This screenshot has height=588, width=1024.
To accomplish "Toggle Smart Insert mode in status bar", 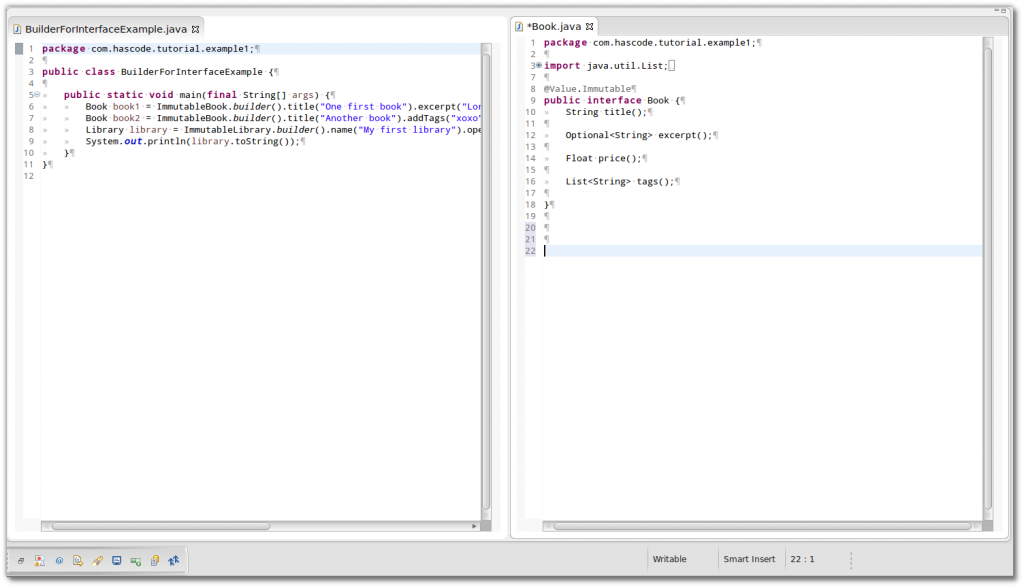I will tap(749, 559).
